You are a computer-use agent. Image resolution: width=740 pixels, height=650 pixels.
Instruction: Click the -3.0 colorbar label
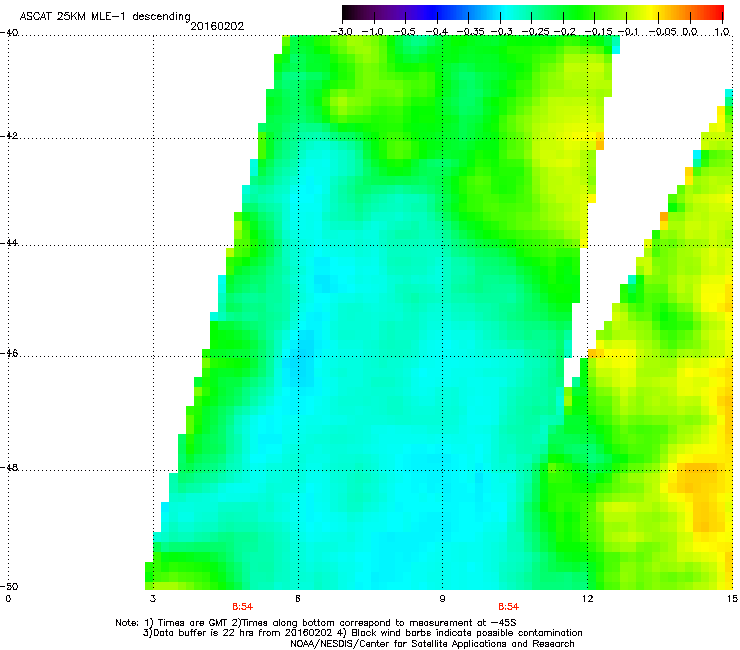point(341,32)
